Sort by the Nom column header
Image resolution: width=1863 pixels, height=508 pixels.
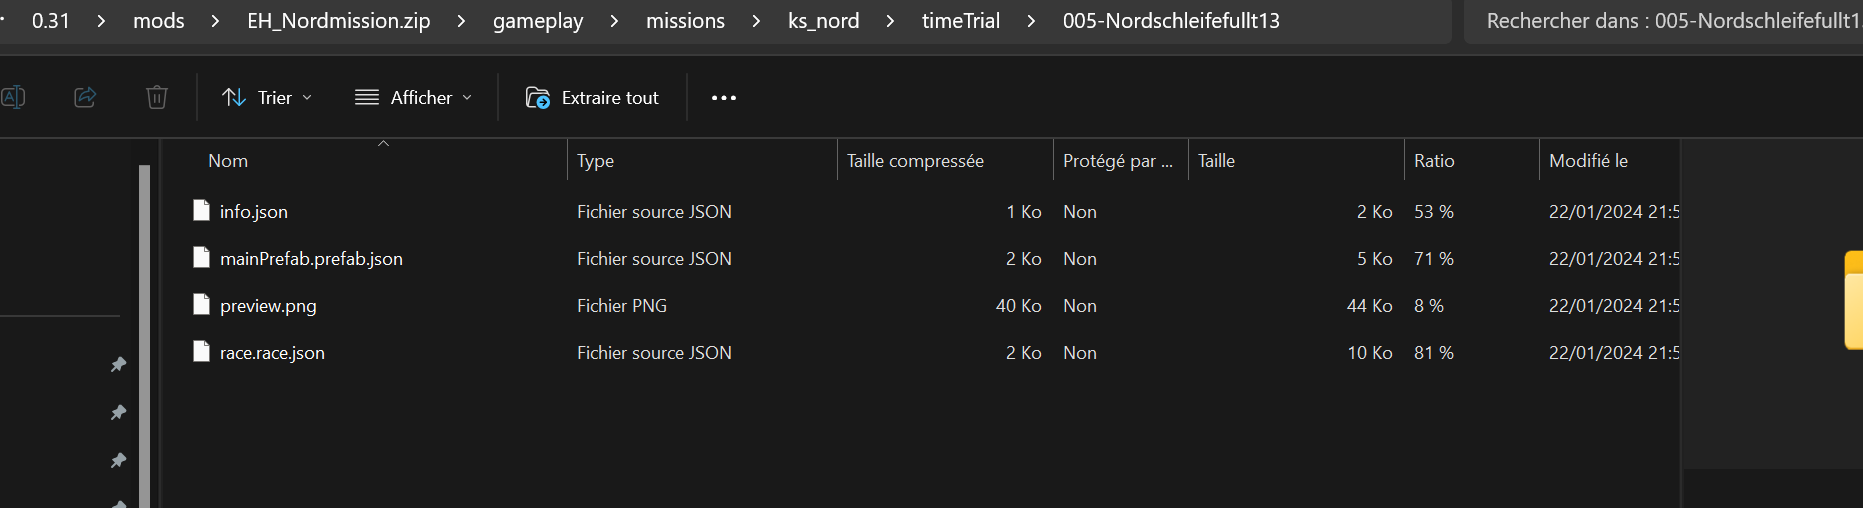tap(228, 161)
